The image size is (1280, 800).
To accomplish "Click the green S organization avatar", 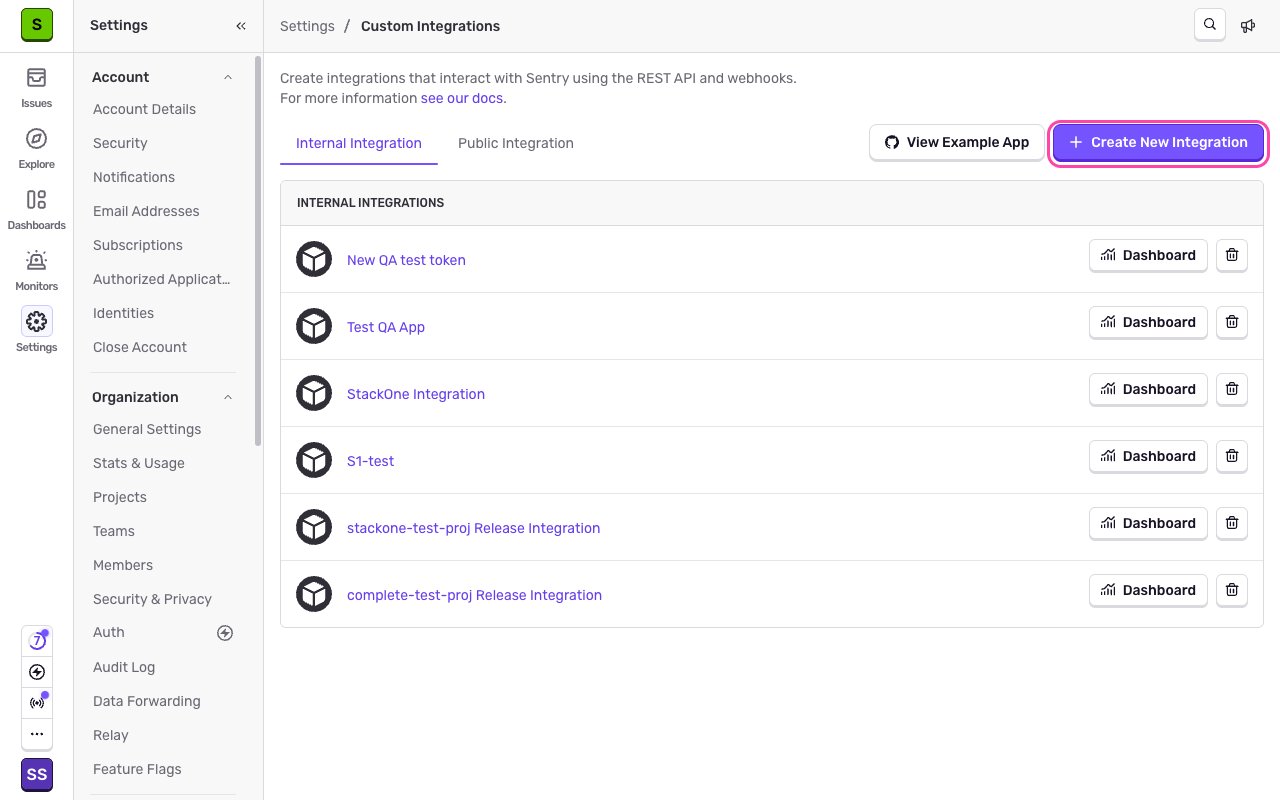I will click(x=37, y=25).
